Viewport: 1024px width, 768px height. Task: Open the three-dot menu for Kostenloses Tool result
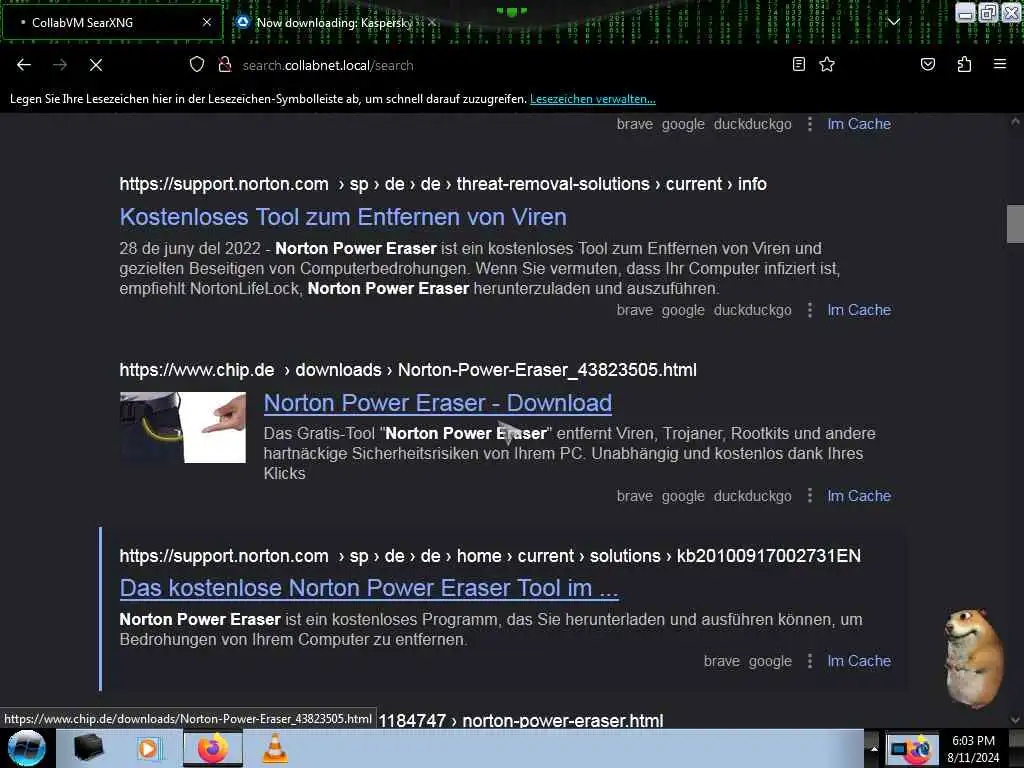click(810, 310)
